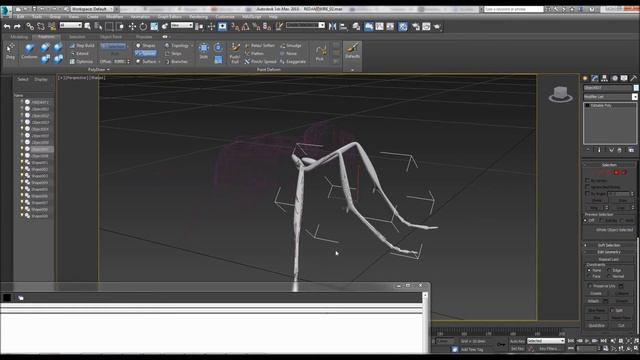Viewport: 640px width, 360px height.
Task: Click the object color swatch by name field
Action: (x=636, y=88)
